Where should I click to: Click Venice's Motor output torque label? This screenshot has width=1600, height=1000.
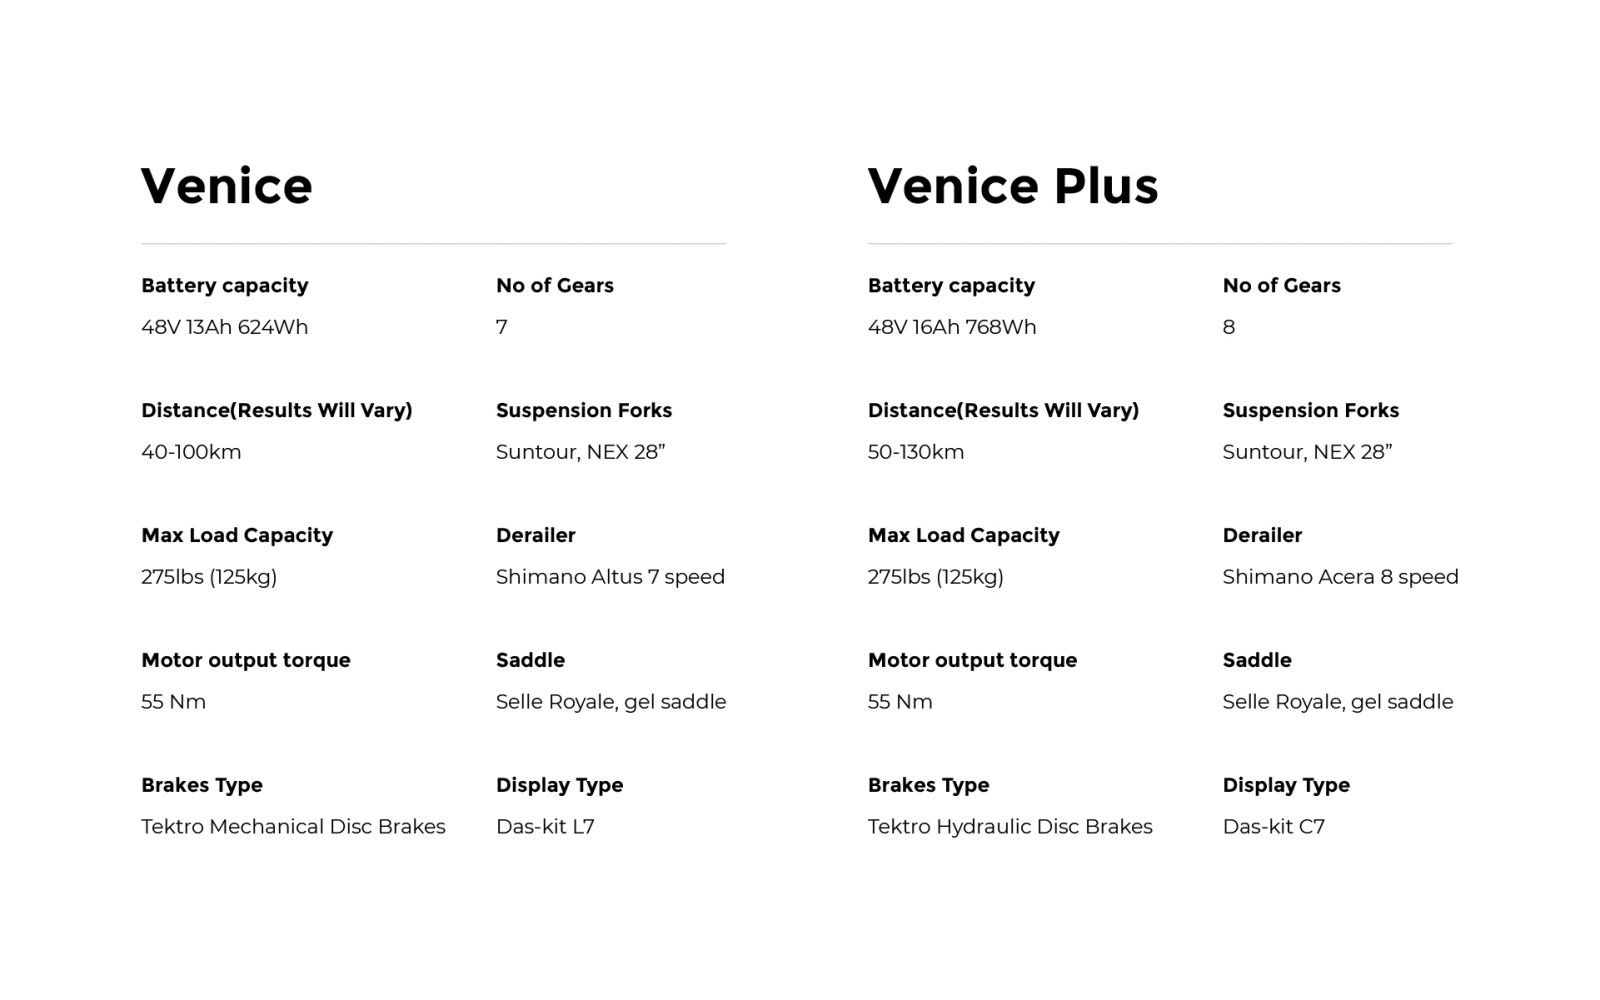coord(245,661)
